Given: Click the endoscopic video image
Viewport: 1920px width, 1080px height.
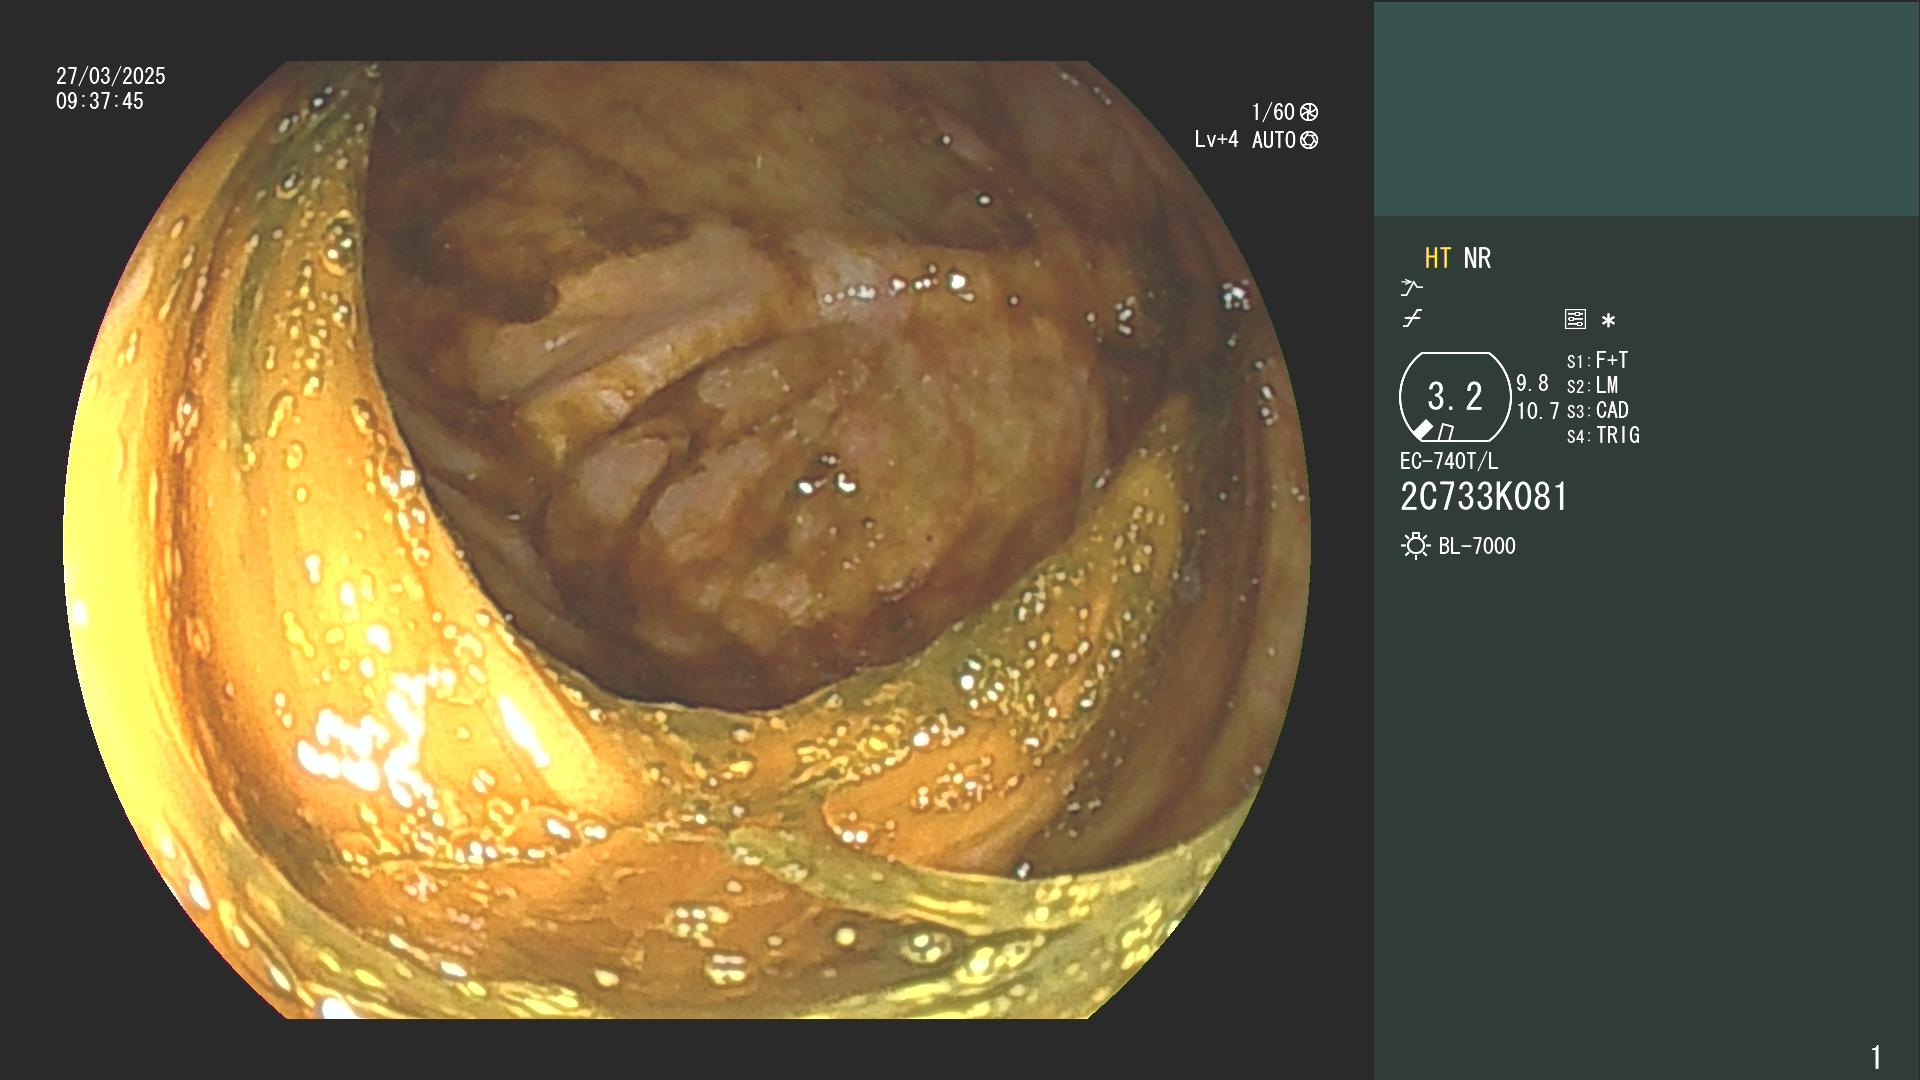Looking at the screenshot, I should (687, 540).
